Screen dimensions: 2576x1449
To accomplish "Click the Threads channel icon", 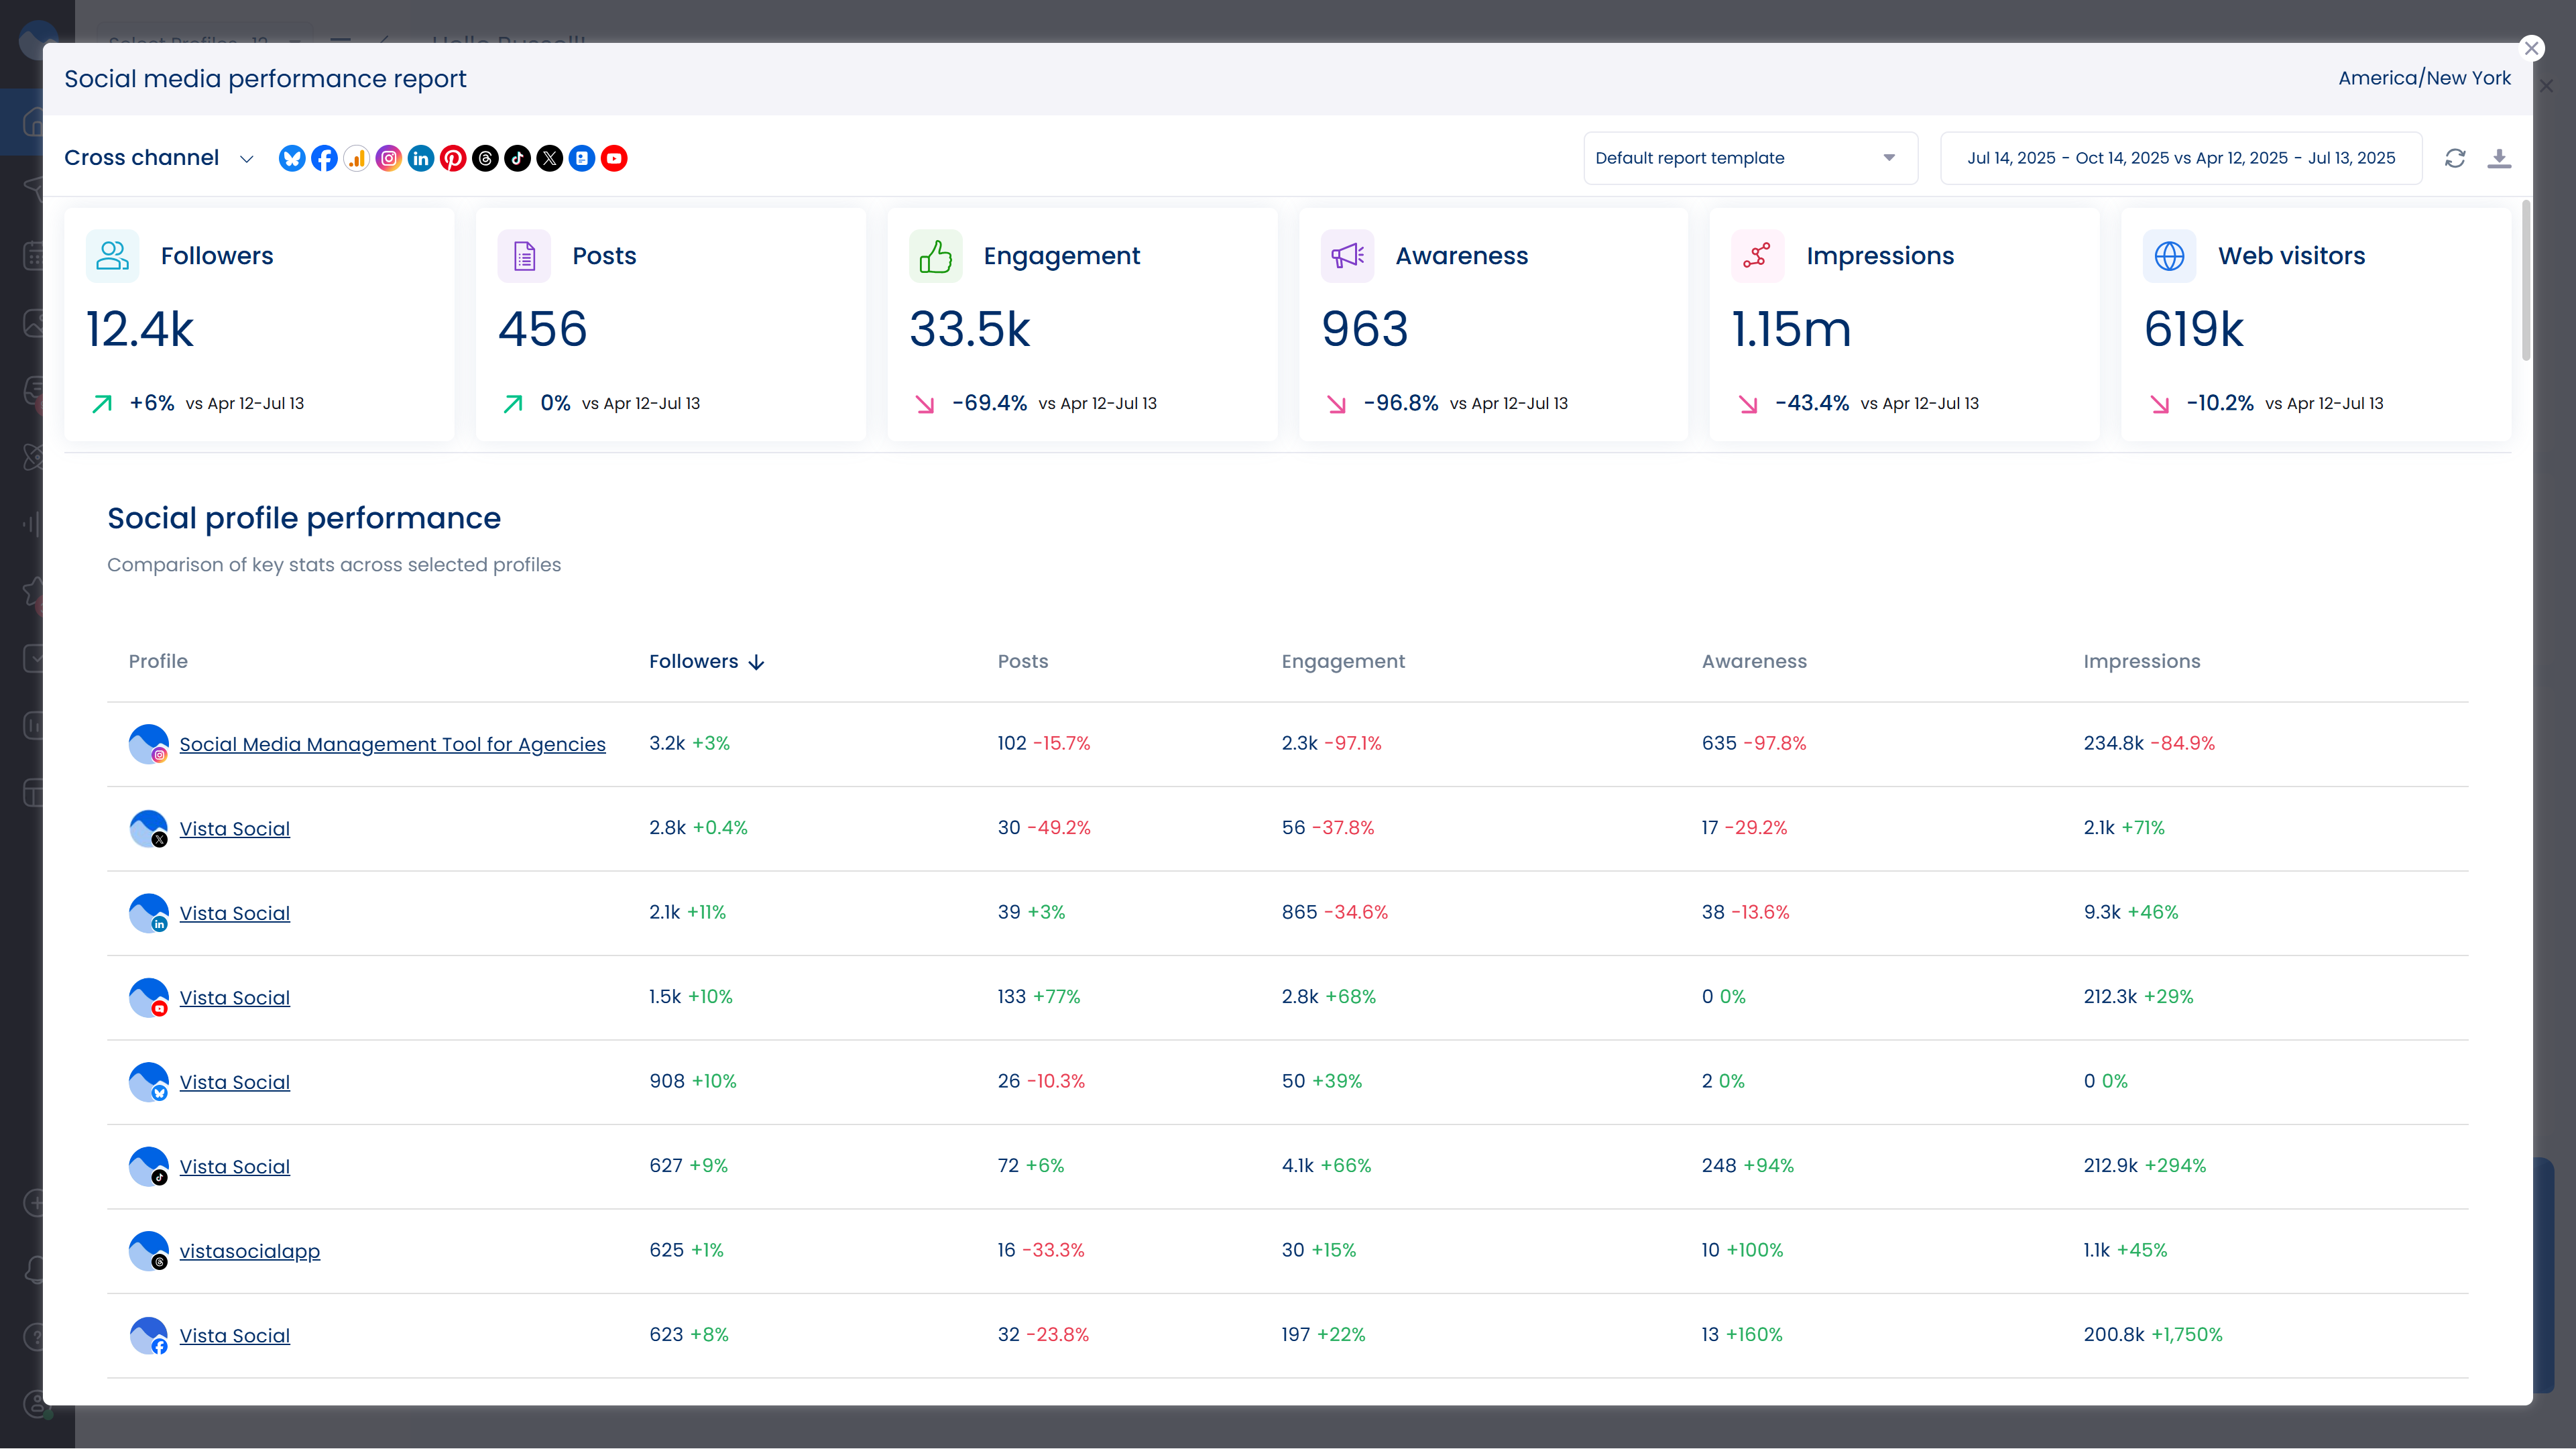I will [485, 158].
